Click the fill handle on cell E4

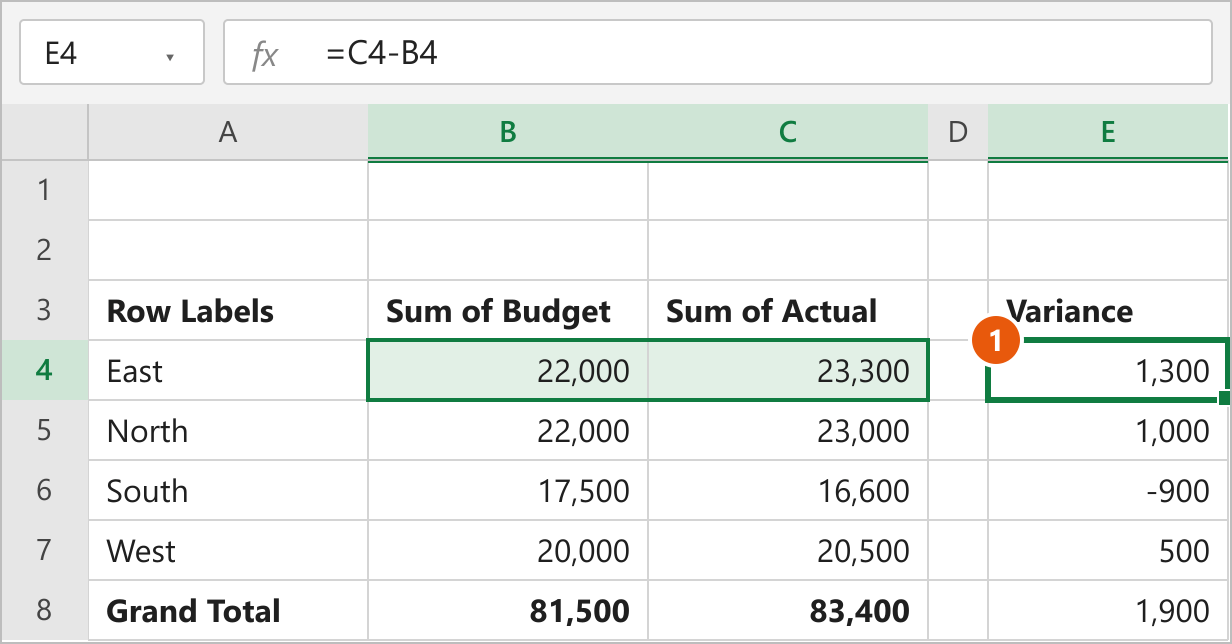1225,399
